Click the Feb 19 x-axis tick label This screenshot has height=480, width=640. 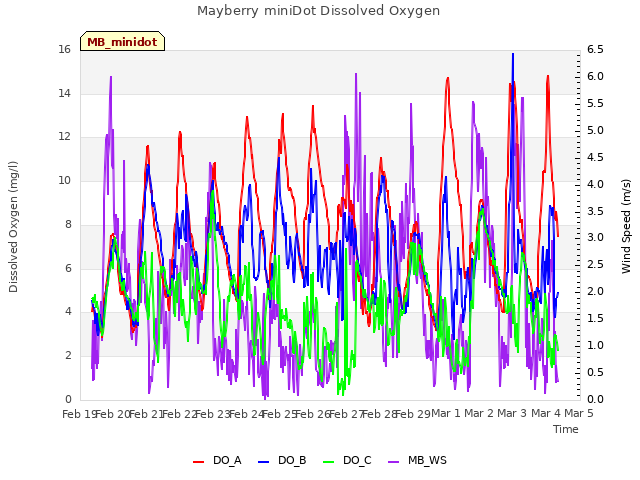coord(79,414)
